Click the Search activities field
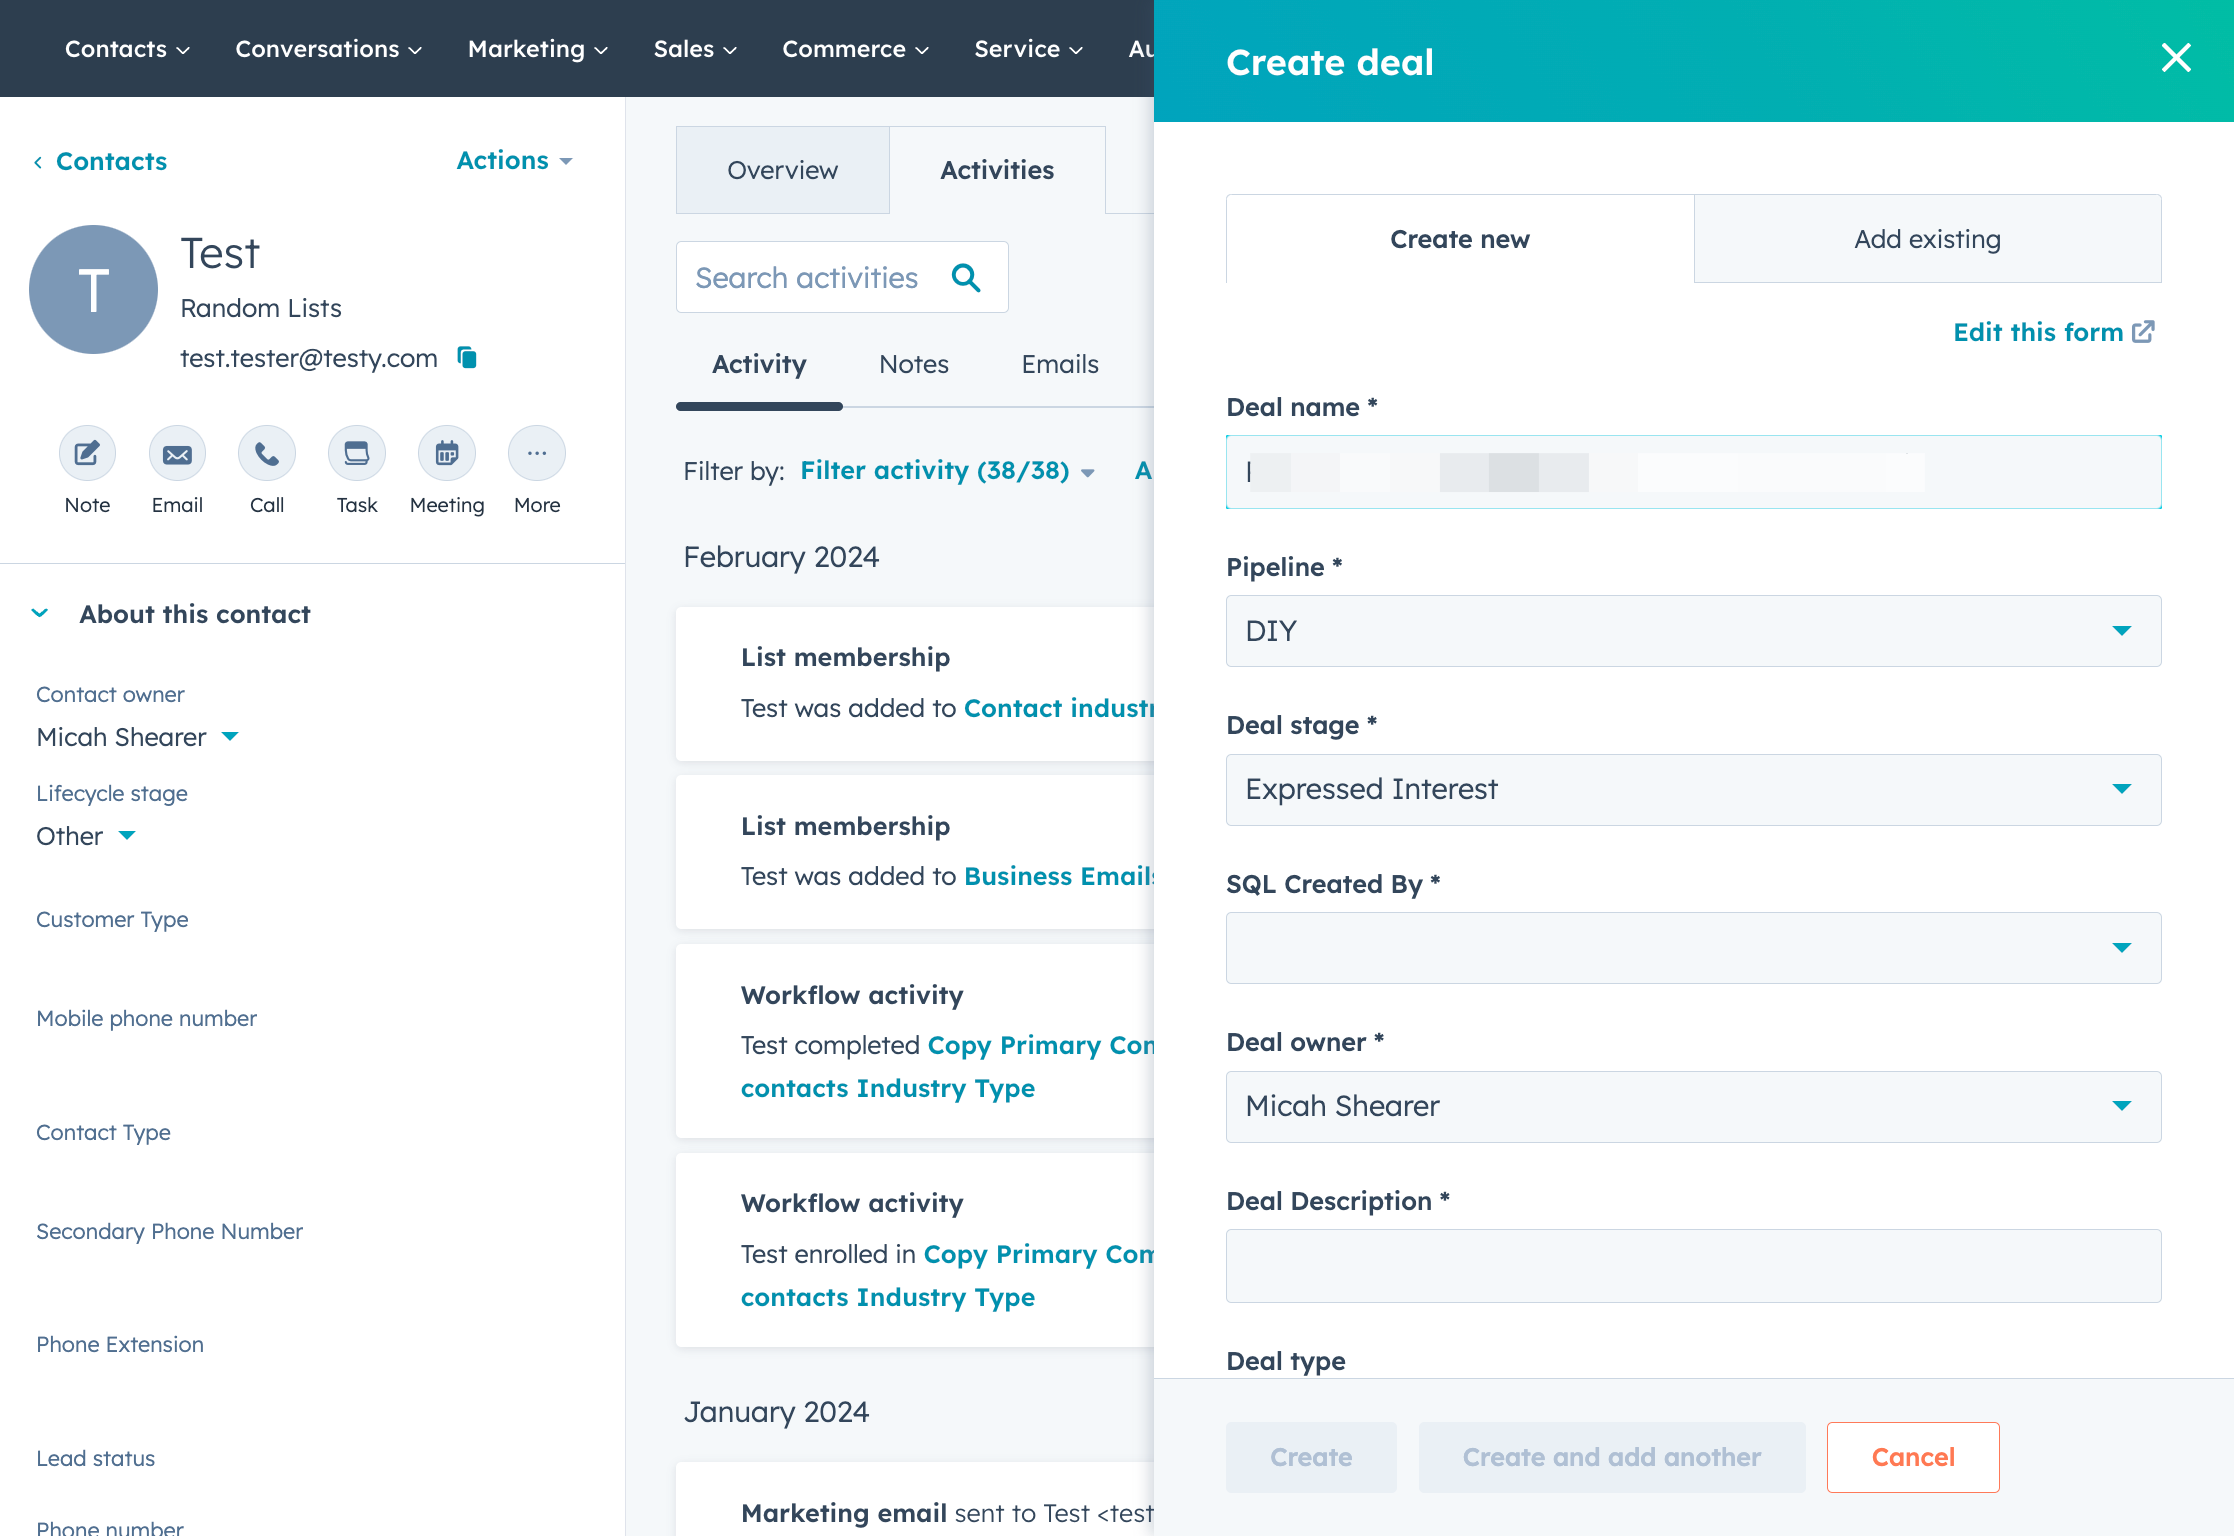Image resolution: width=2234 pixels, height=1536 pixels. pos(842,277)
